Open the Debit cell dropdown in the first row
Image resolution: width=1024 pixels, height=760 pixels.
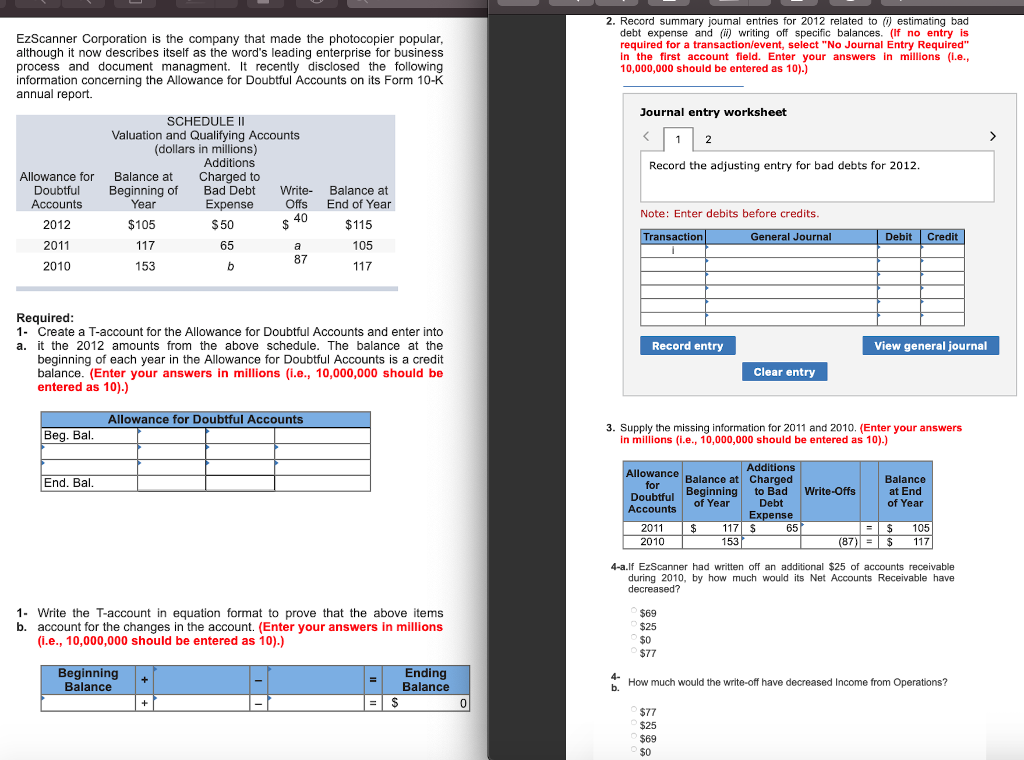pos(896,248)
